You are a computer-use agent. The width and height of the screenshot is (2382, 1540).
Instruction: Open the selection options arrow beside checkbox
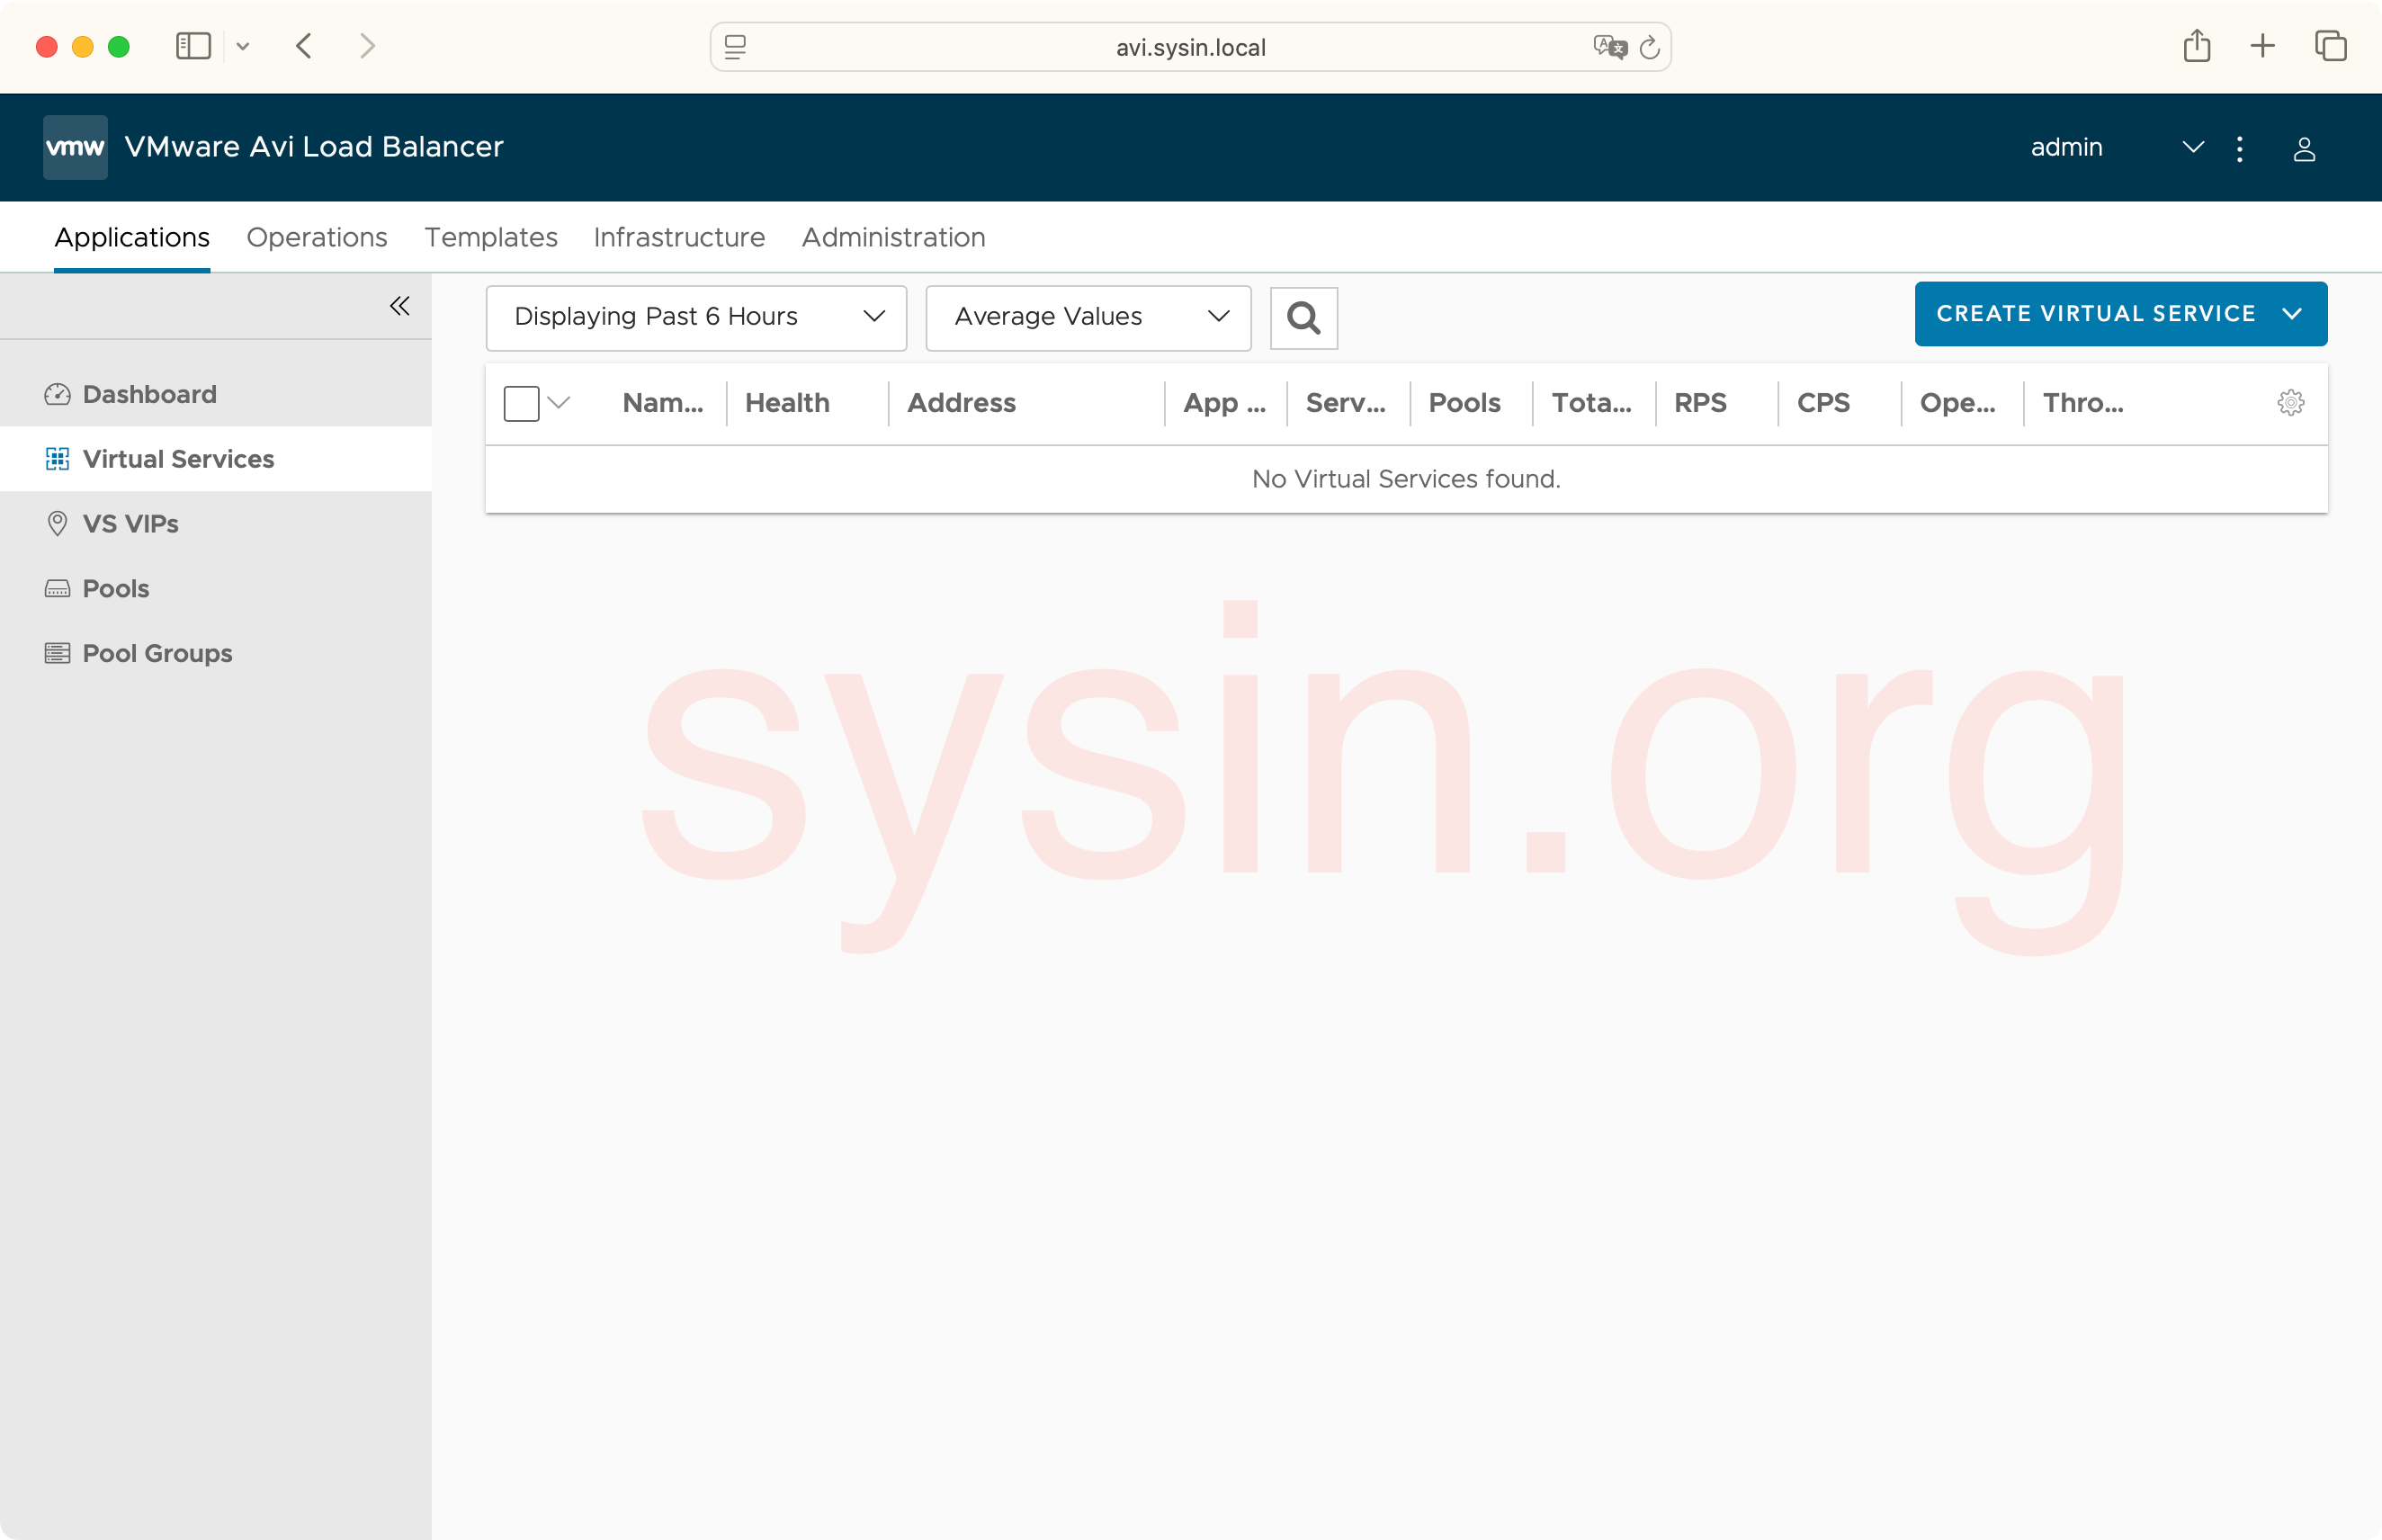tap(559, 403)
